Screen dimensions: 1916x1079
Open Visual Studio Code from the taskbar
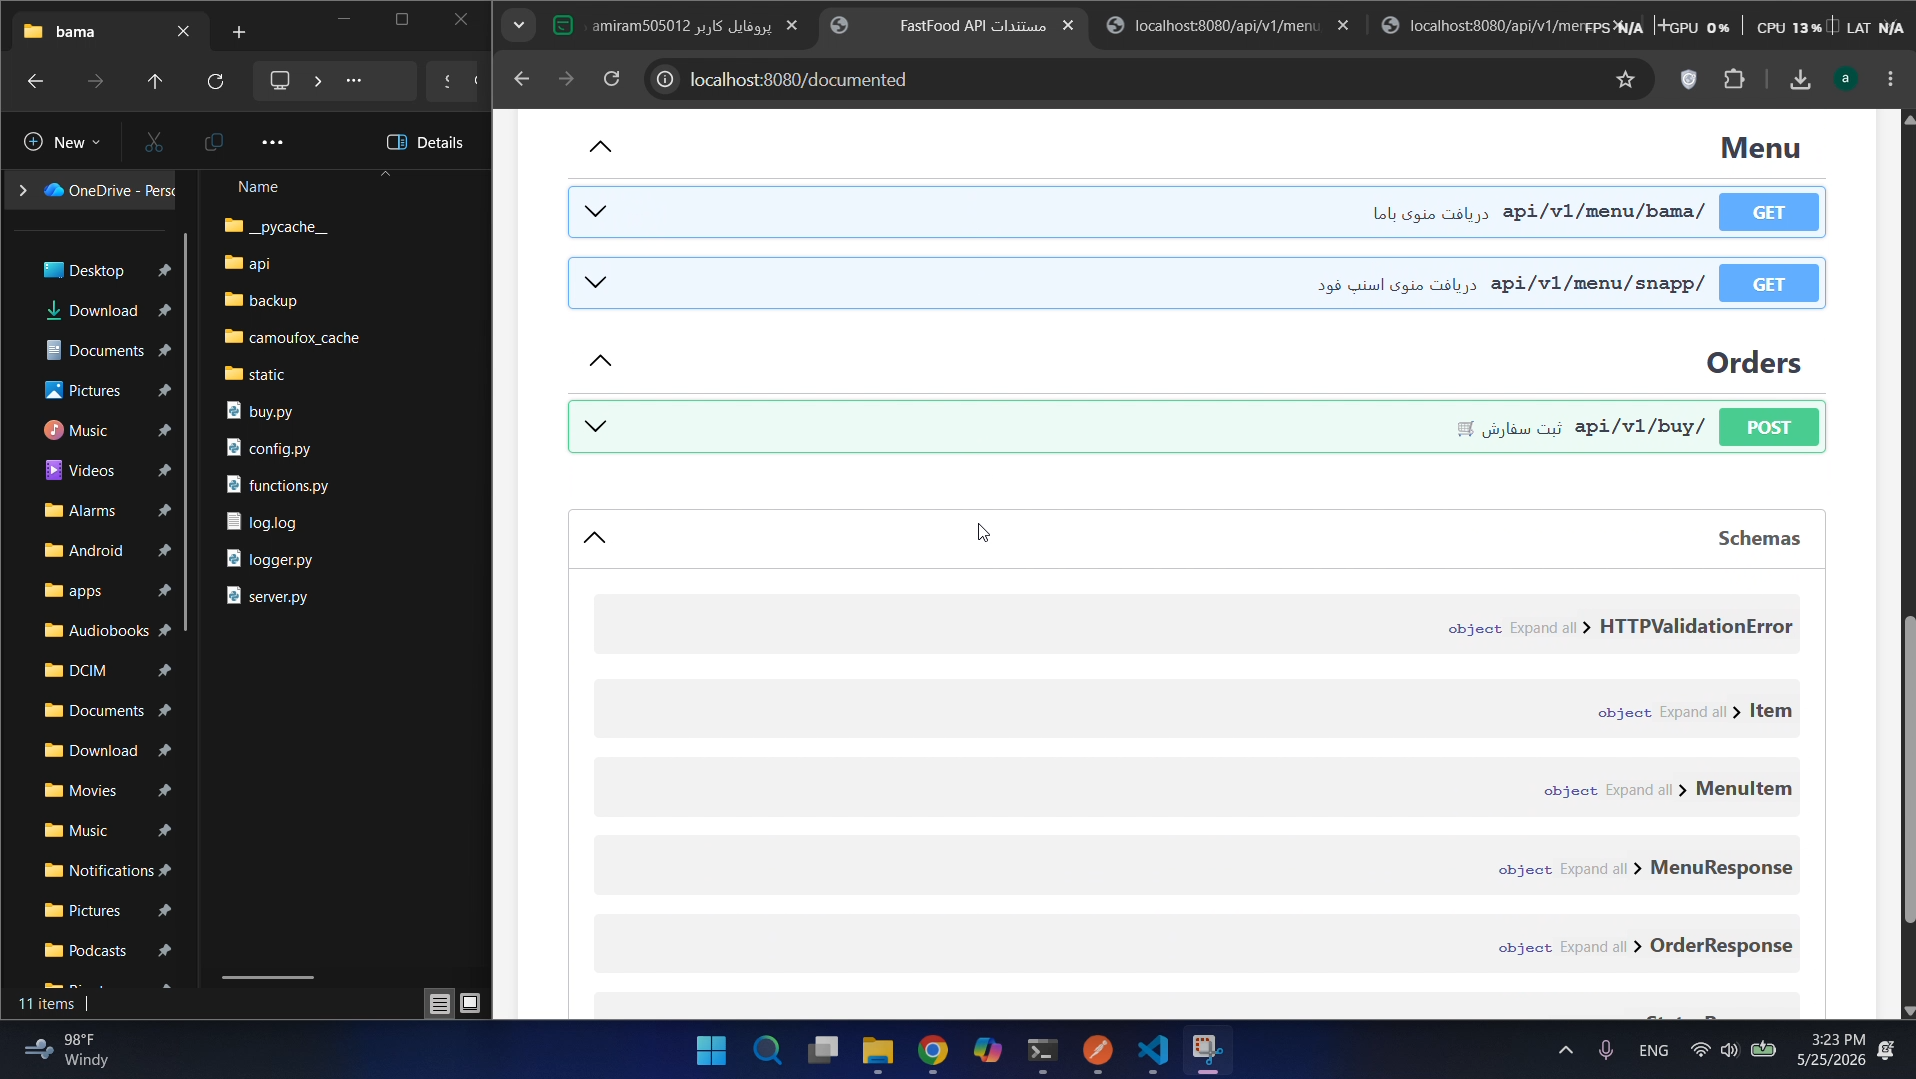[x=1153, y=1050]
